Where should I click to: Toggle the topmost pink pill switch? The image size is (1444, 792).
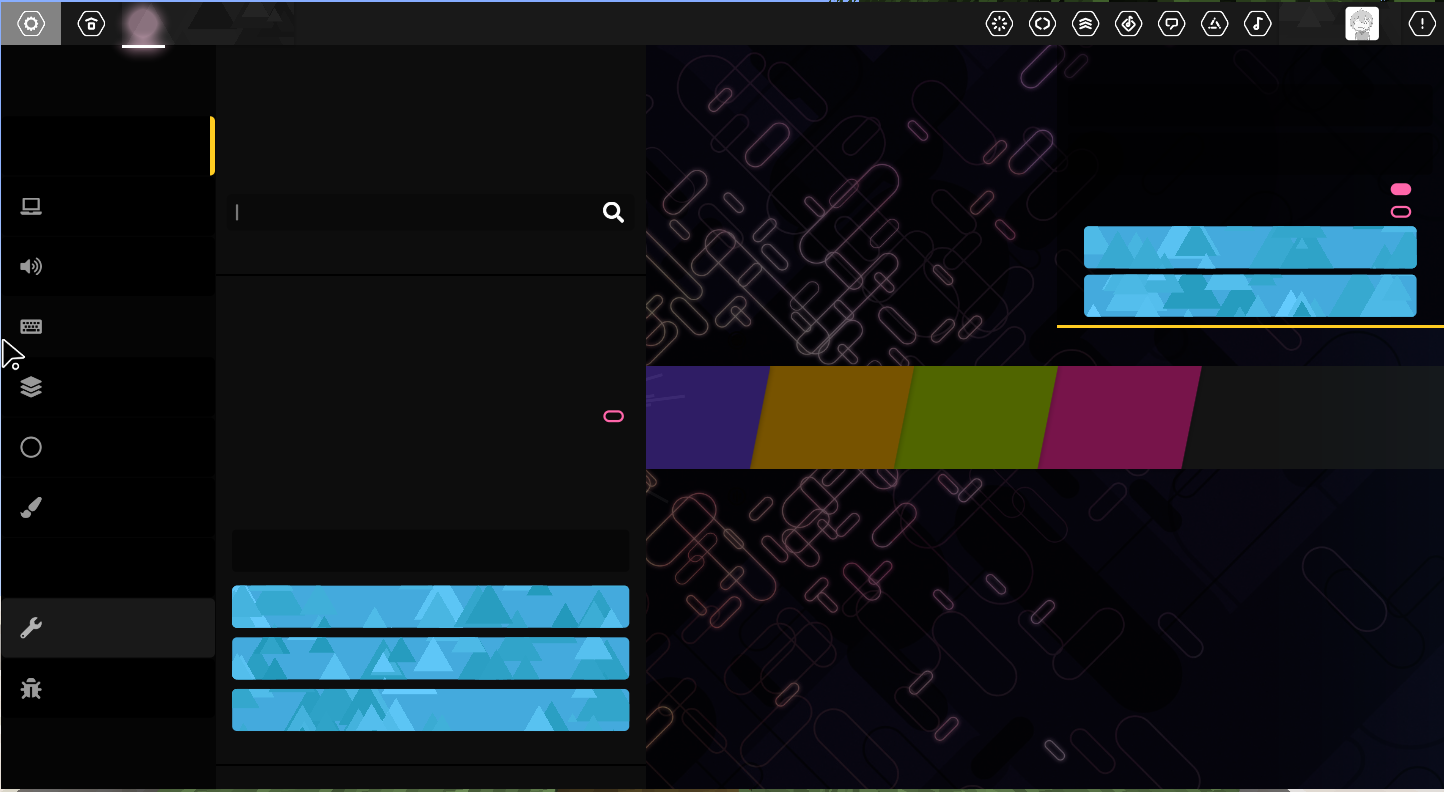tap(1401, 188)
